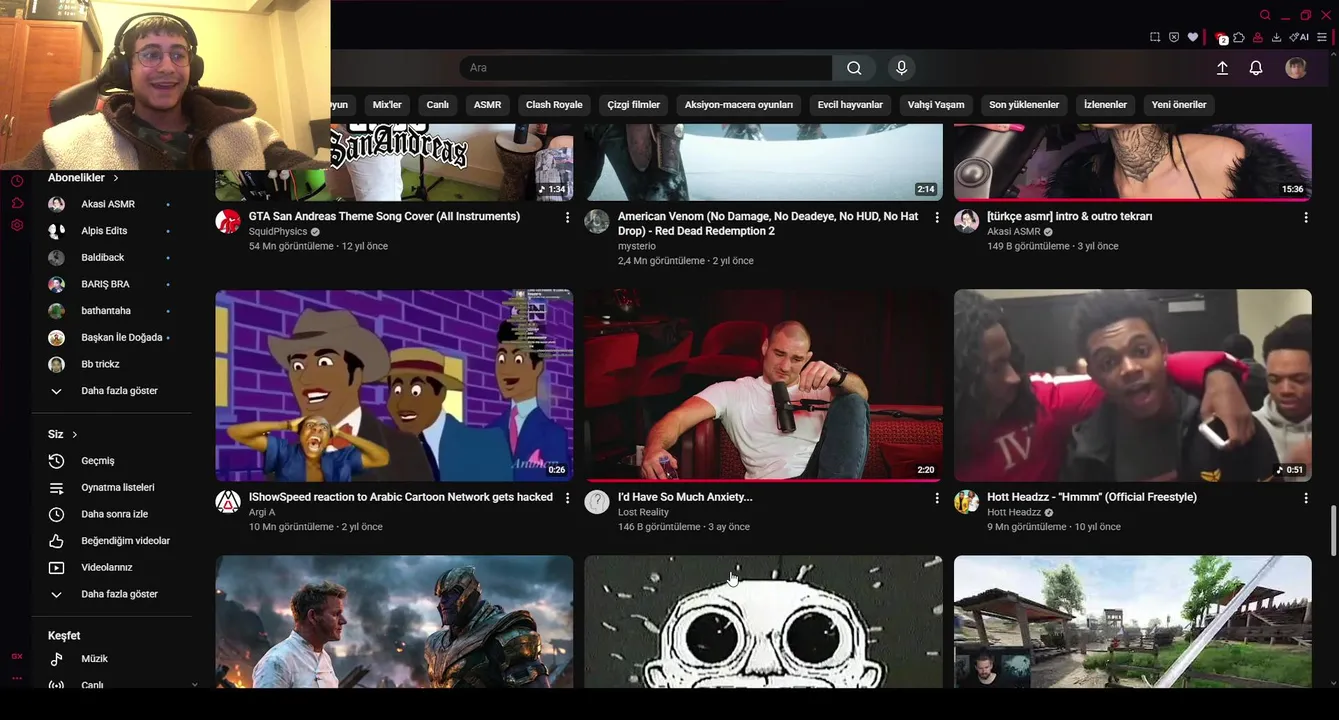The image size is (1339, 720).
Task: Open the Easy Setup sliders icon
Action: click(x=1322, y=37)
